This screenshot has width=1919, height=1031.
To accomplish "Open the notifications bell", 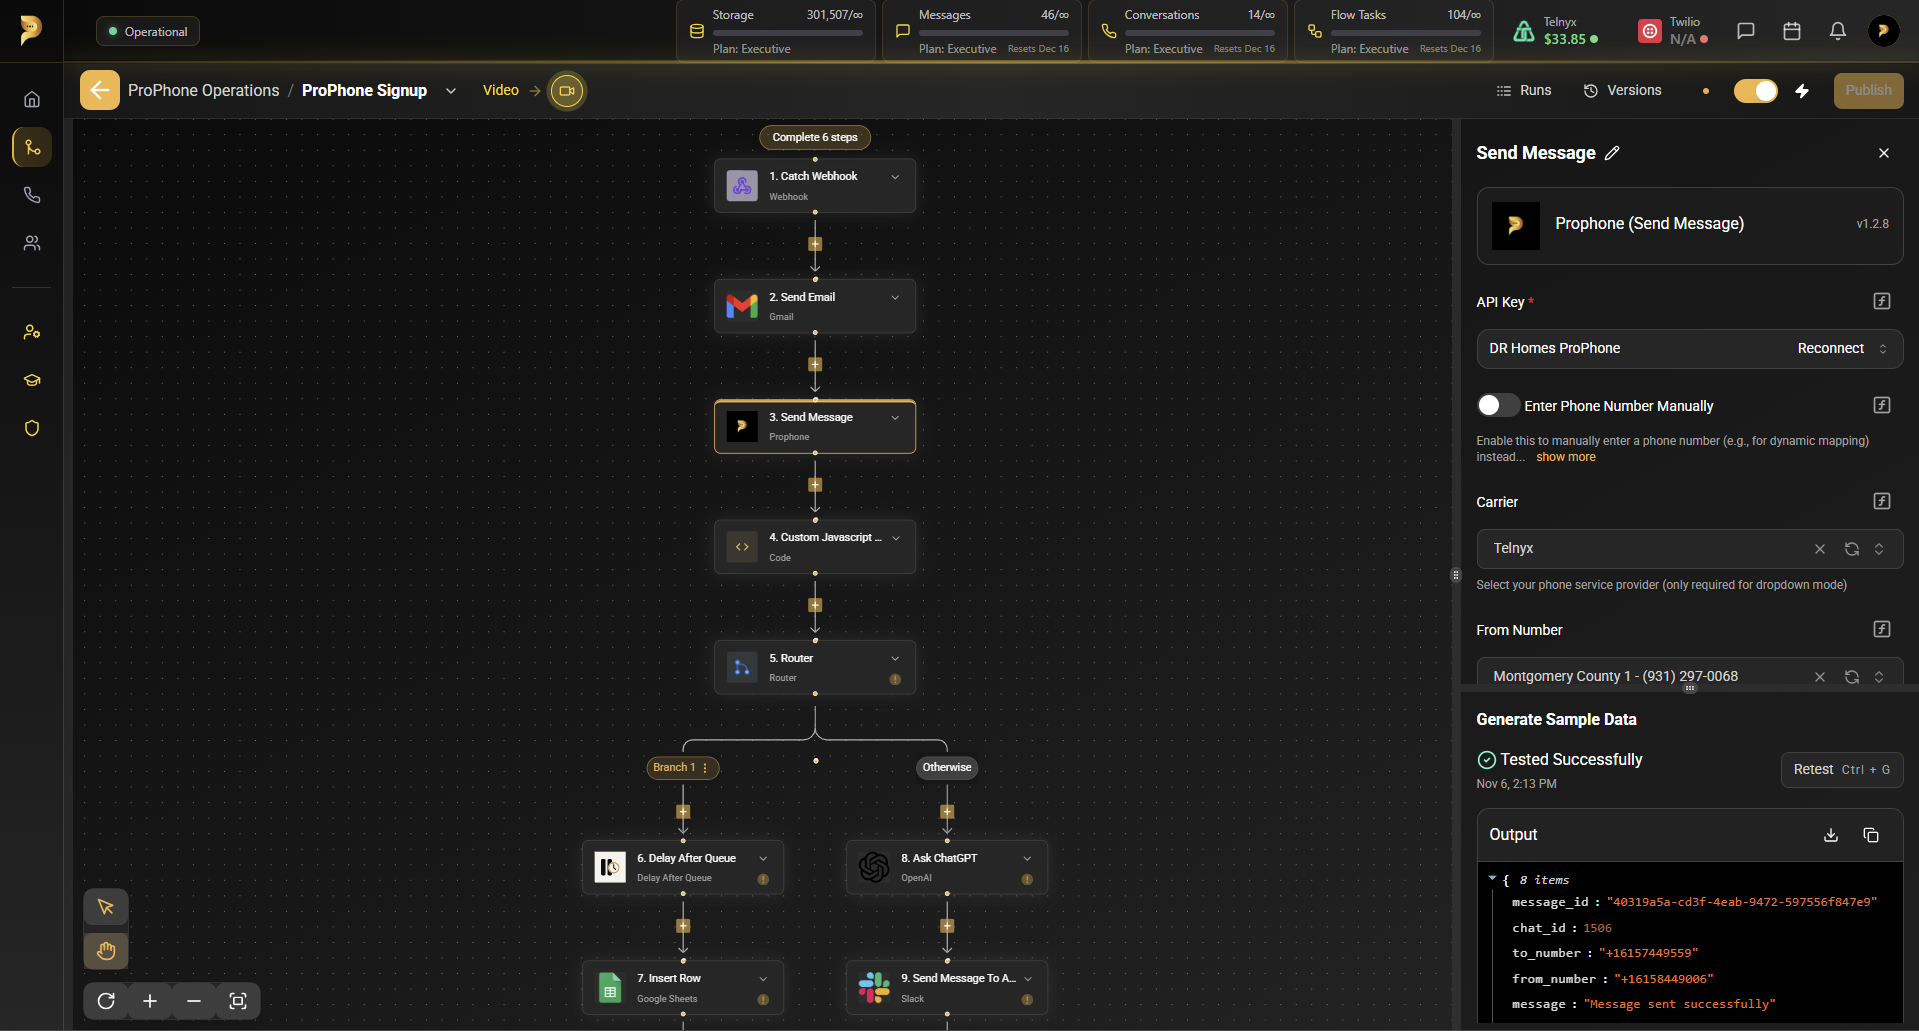I will 1838,31.
